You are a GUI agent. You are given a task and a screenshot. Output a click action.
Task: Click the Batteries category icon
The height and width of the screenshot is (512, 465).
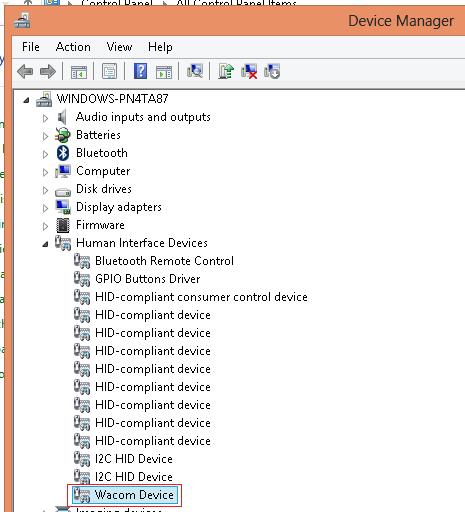[63, 135]
